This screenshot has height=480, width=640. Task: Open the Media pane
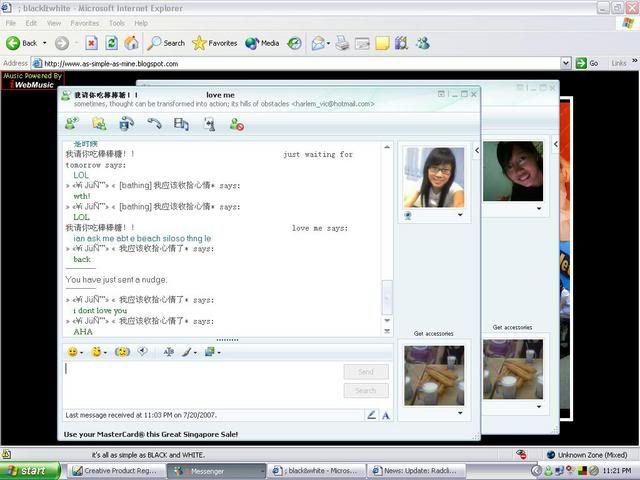point(262,43)
